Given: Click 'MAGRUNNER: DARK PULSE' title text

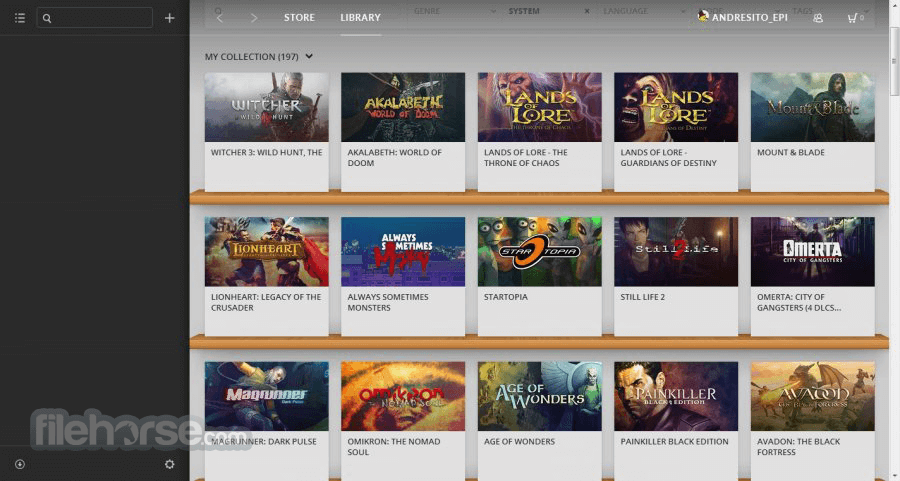Looking at the screenshot, I should 263,442.
